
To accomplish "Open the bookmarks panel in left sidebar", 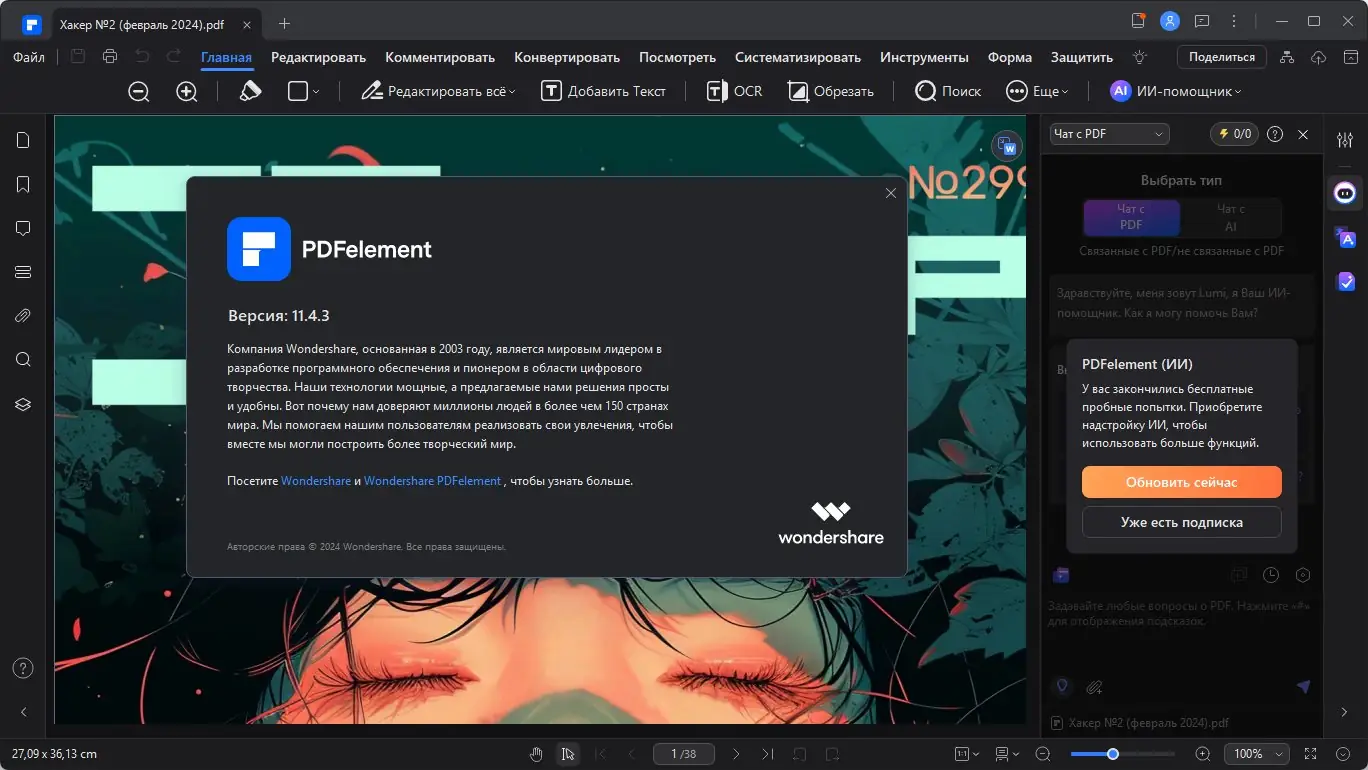I will click(23, 184).
